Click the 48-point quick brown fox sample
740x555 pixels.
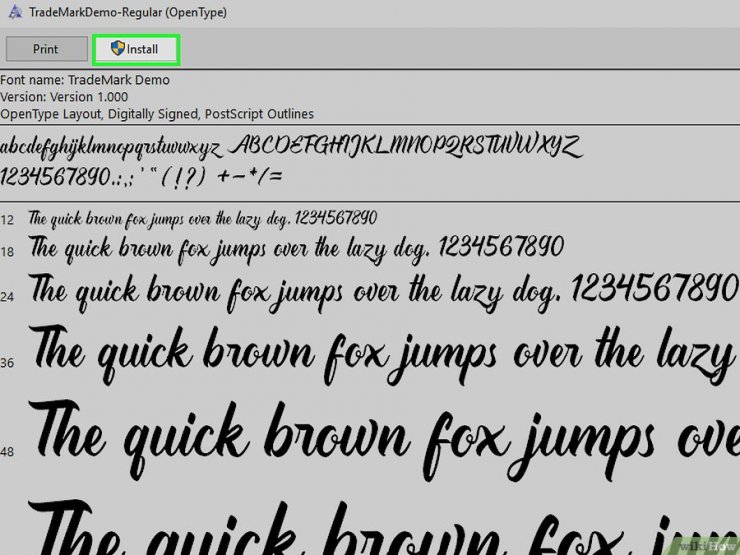tap(384, 441)
